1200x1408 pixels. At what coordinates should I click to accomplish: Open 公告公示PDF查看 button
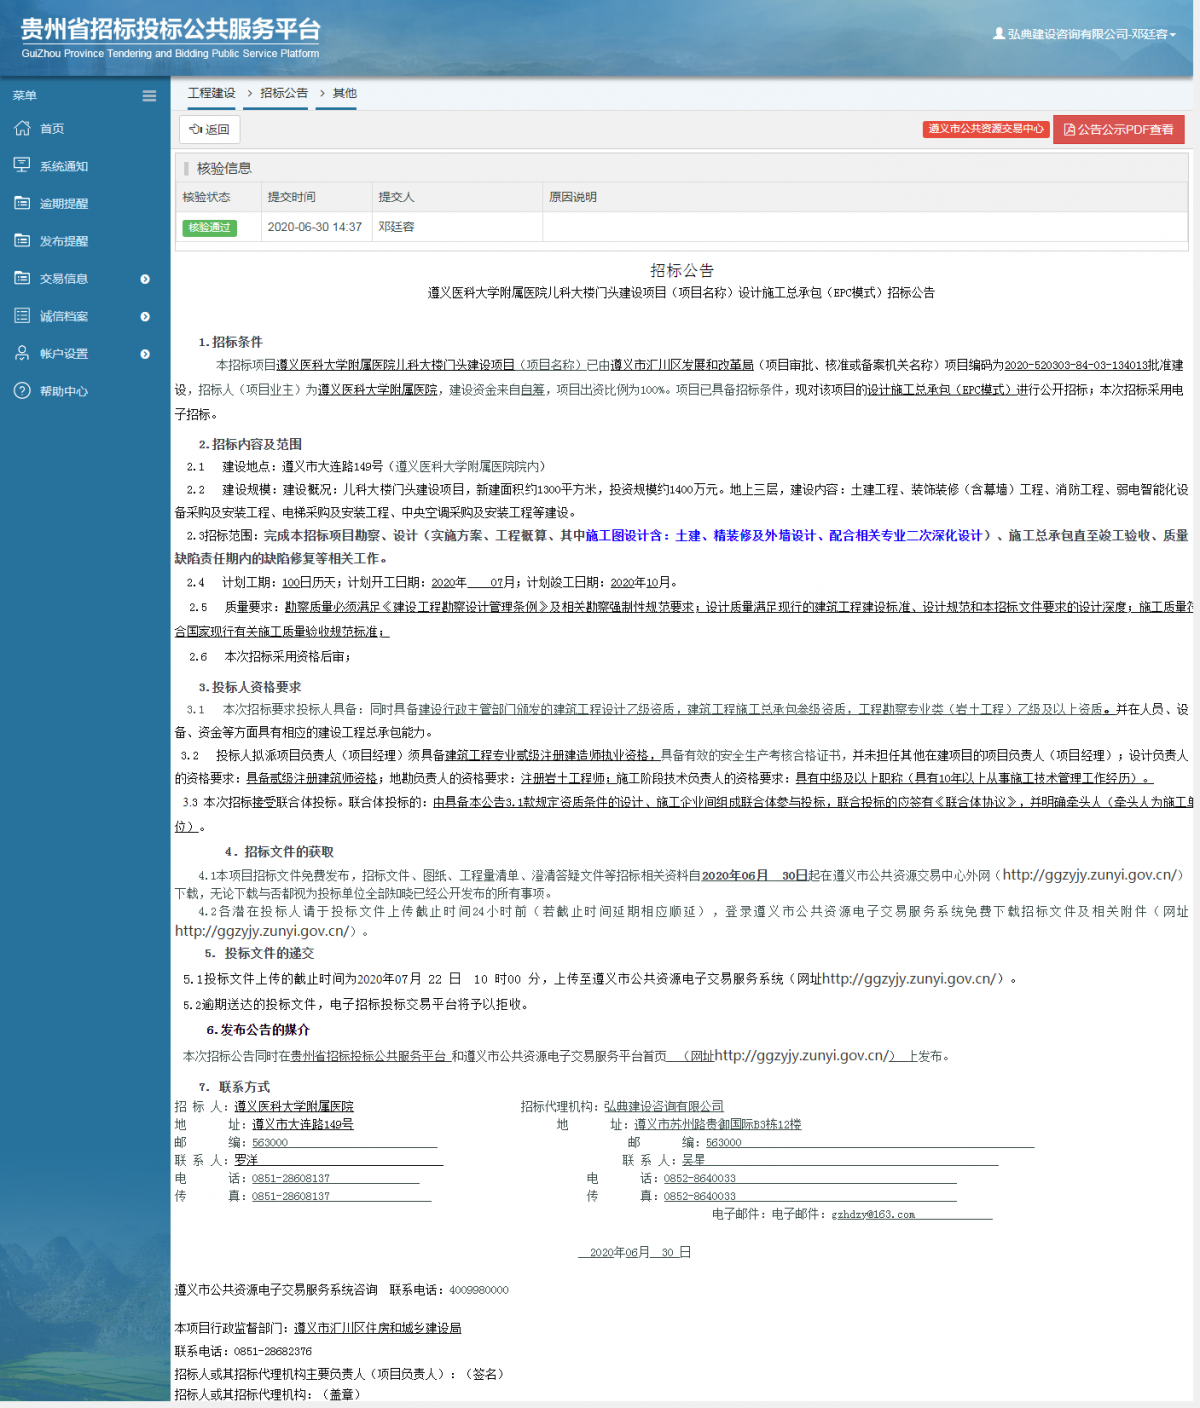[1119, 129]
